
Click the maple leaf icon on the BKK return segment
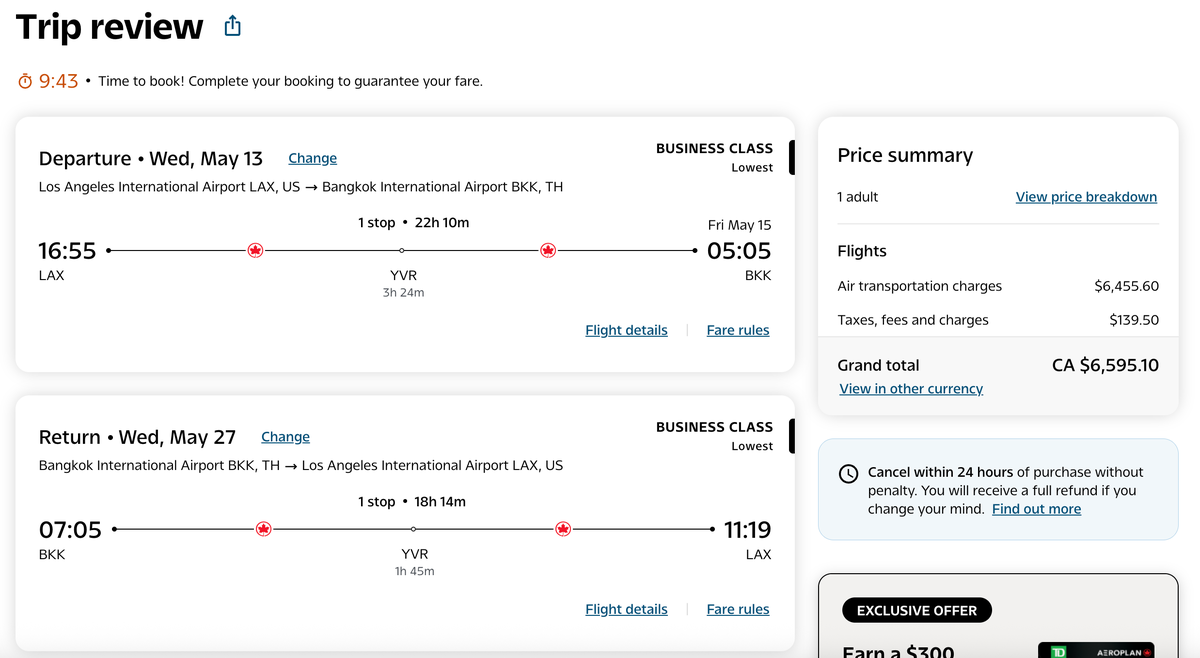[x=263, y=529]
